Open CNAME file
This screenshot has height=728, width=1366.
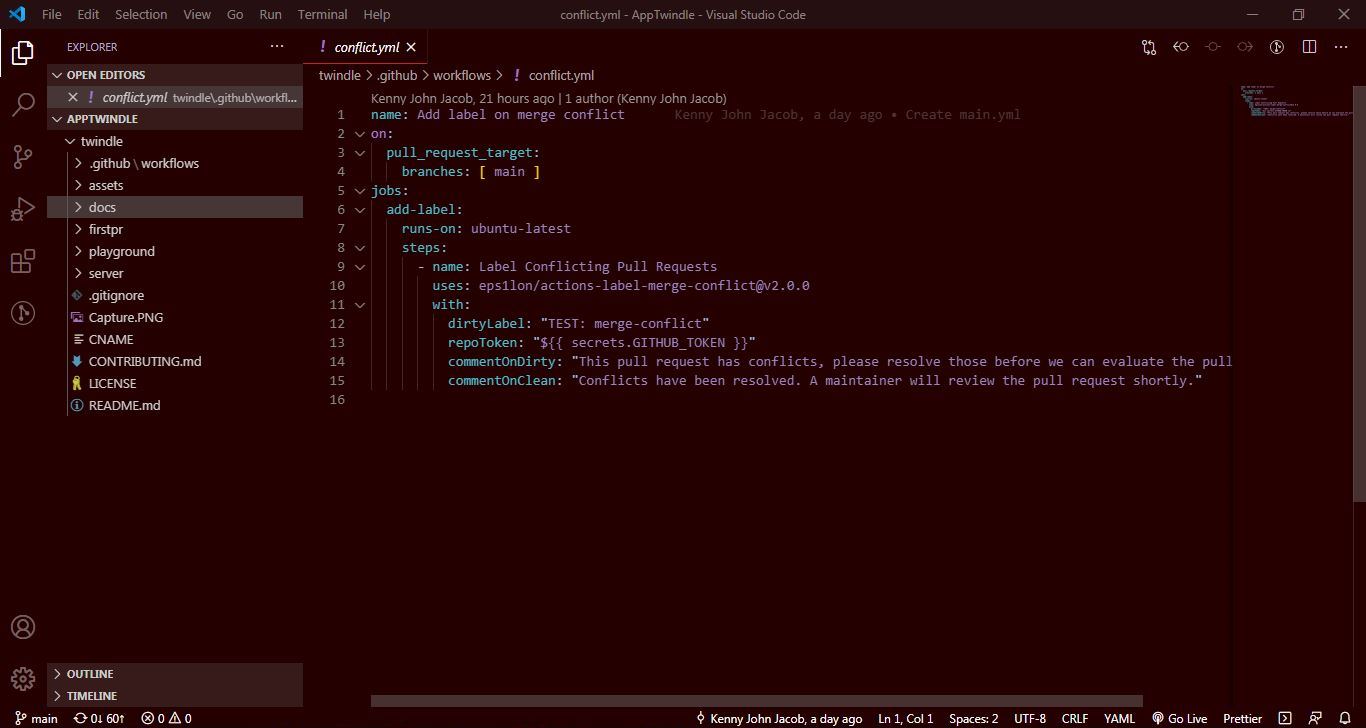[175, 339]
